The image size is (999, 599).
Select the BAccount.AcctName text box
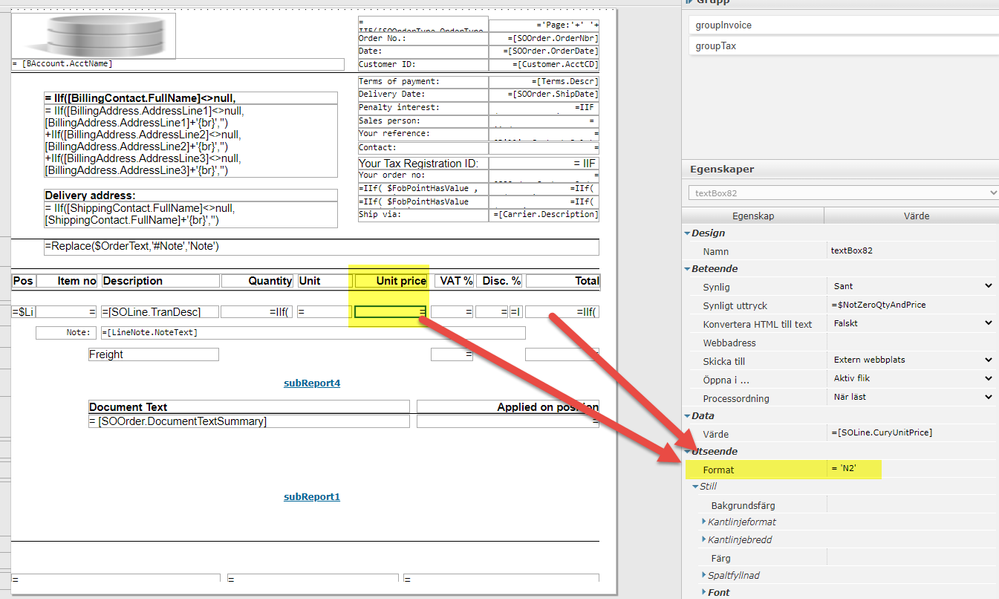(178, 64)
